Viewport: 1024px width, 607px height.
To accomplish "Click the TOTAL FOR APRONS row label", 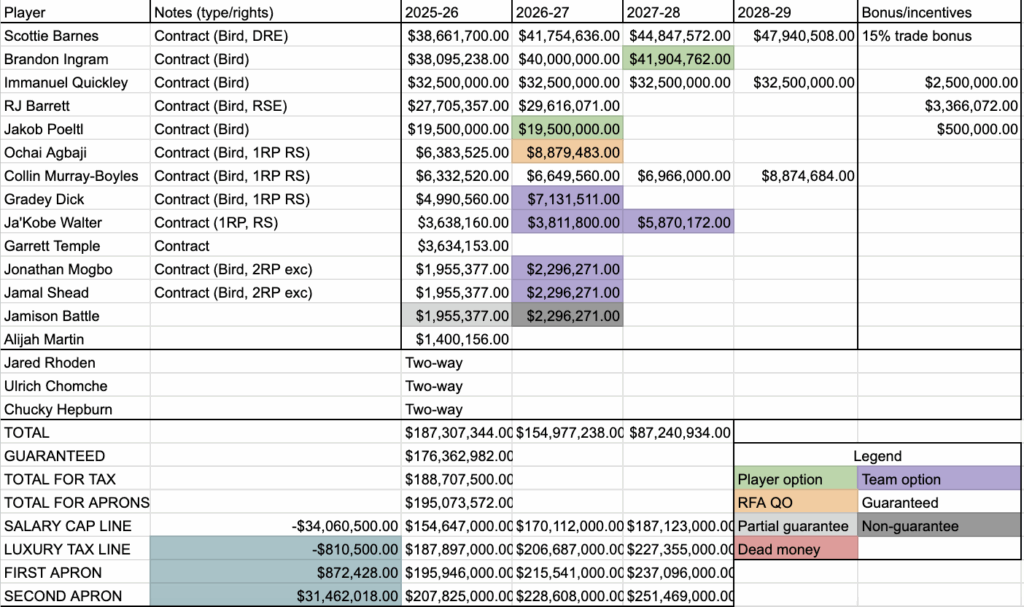I will point(75,502).
